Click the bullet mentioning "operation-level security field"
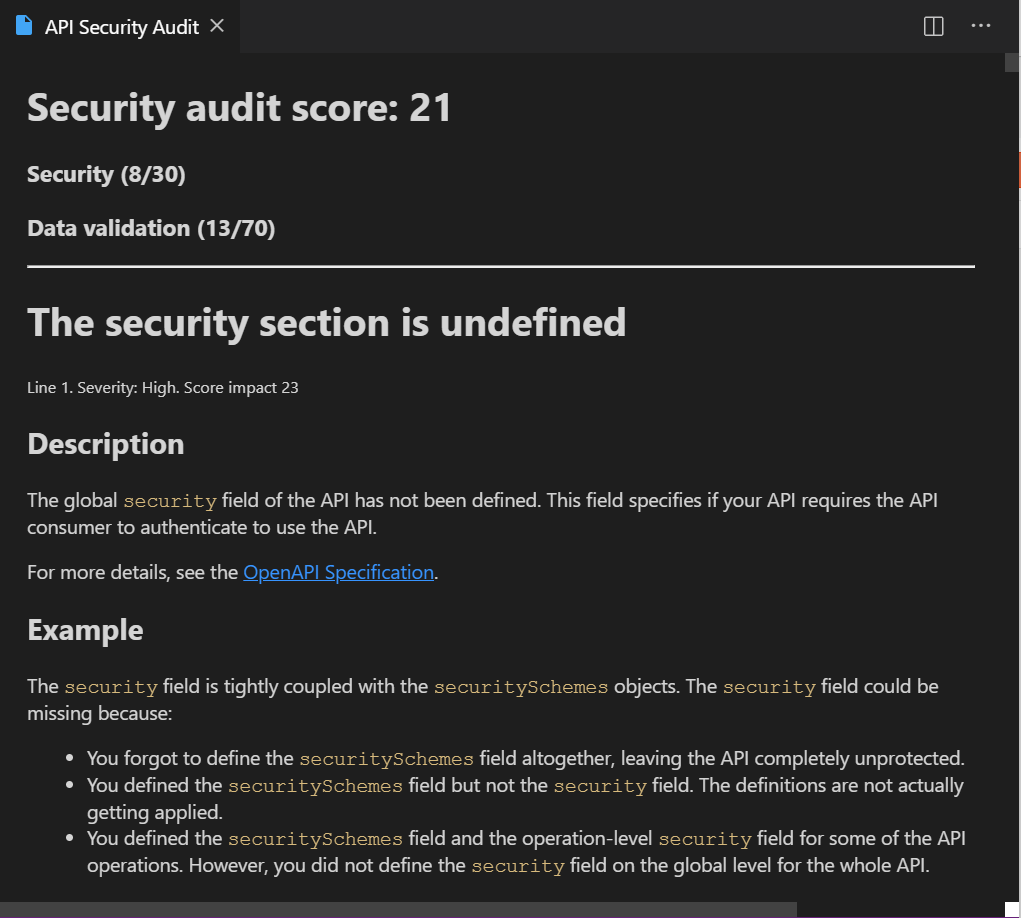 point(525,851)
